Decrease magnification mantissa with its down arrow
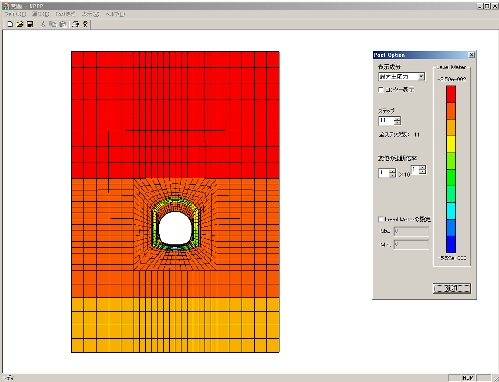The image size is (499, 382). [x=392, y=175]
